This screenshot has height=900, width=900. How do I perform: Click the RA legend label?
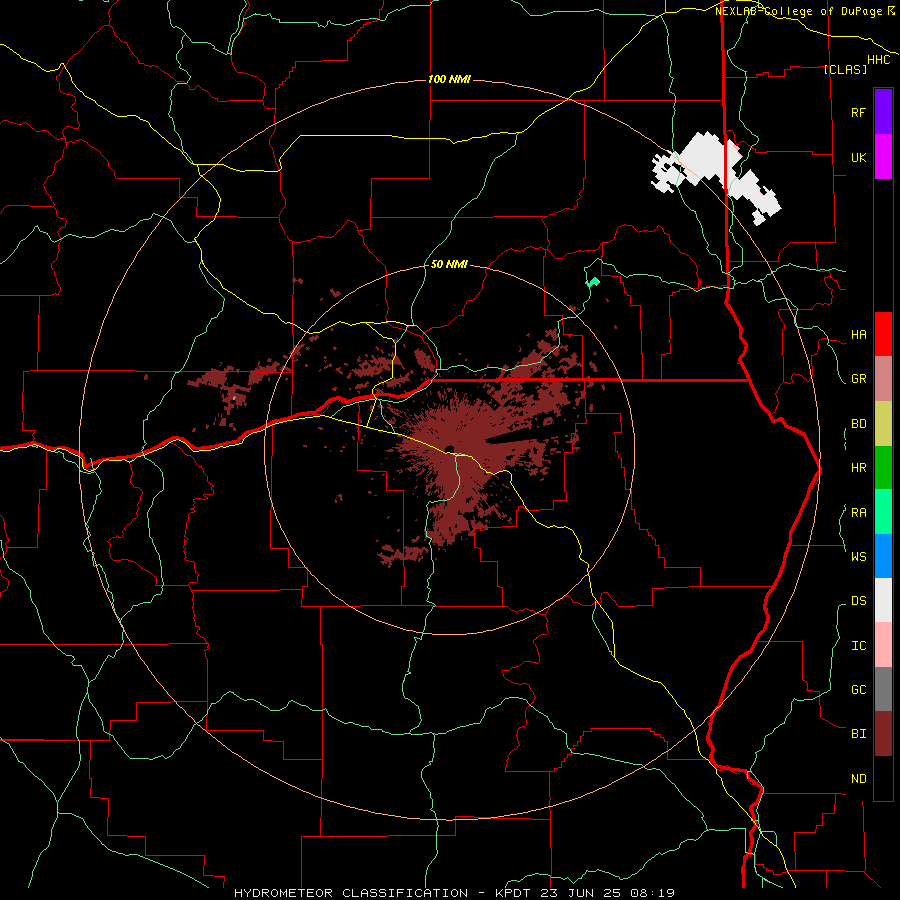pos(858,513)
